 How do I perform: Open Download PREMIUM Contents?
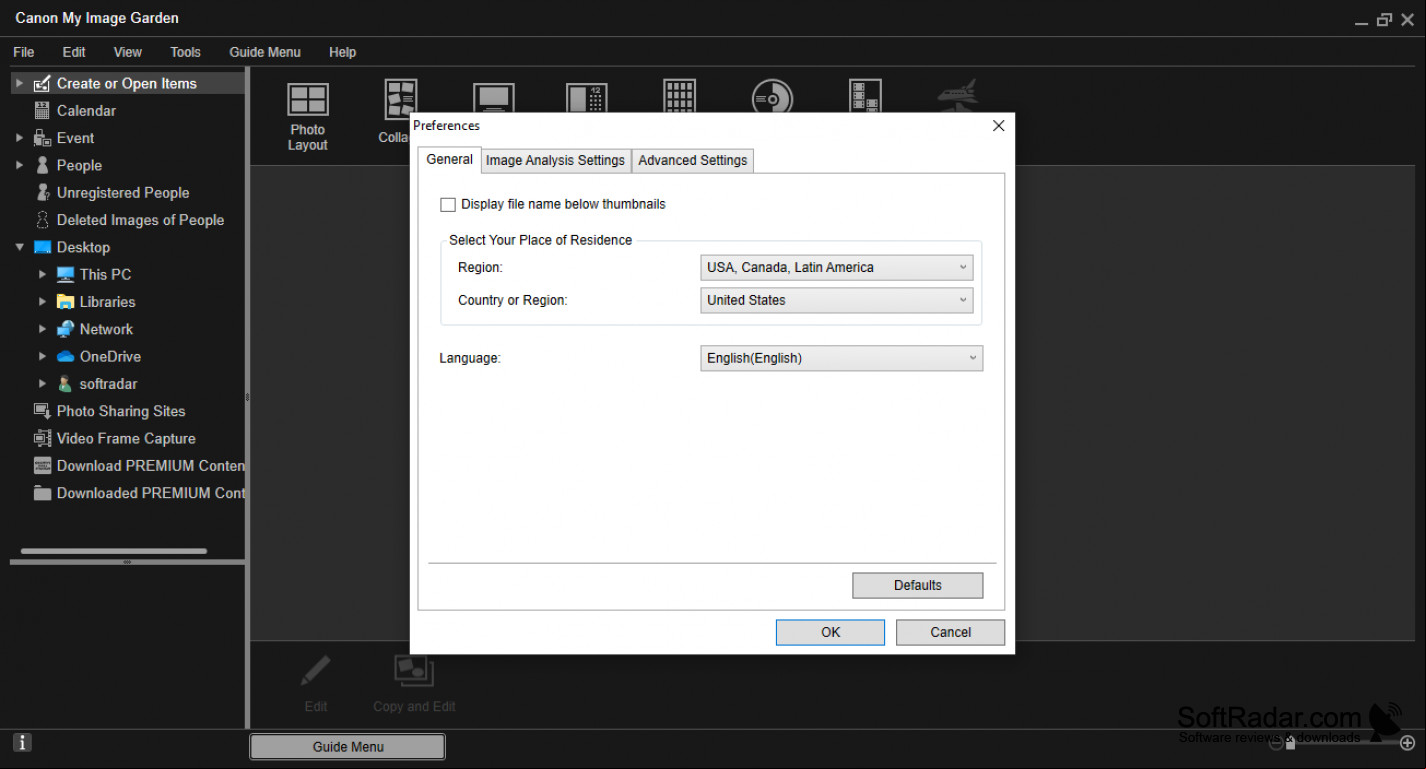click(x=139, y=466)
